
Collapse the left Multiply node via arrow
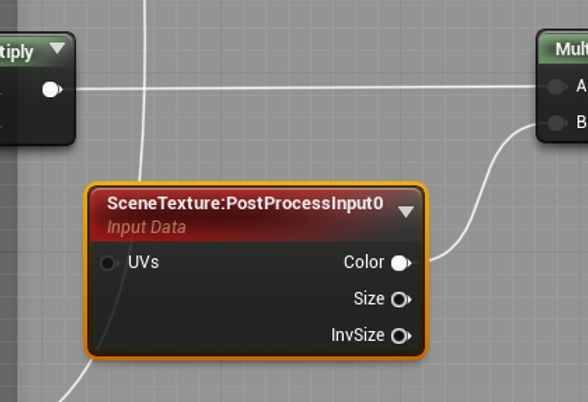tap(57, 48)
